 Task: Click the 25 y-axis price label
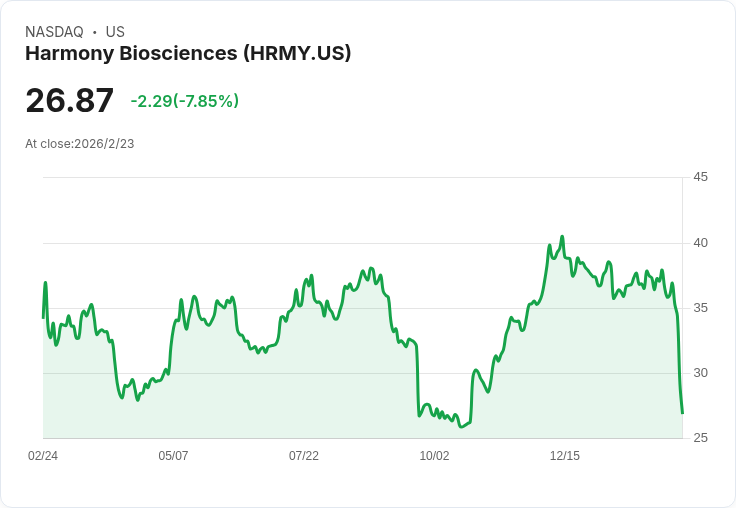tap(701, 438)
